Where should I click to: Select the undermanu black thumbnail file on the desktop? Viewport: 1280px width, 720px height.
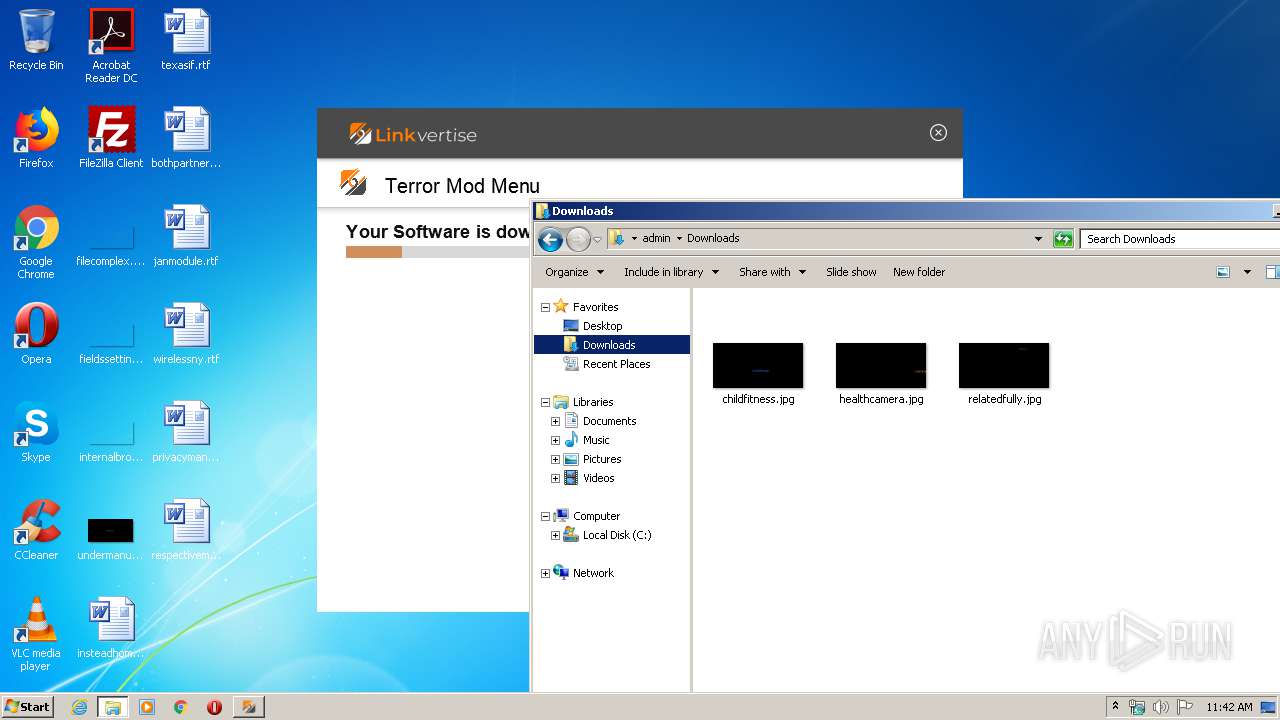point(111,537)
